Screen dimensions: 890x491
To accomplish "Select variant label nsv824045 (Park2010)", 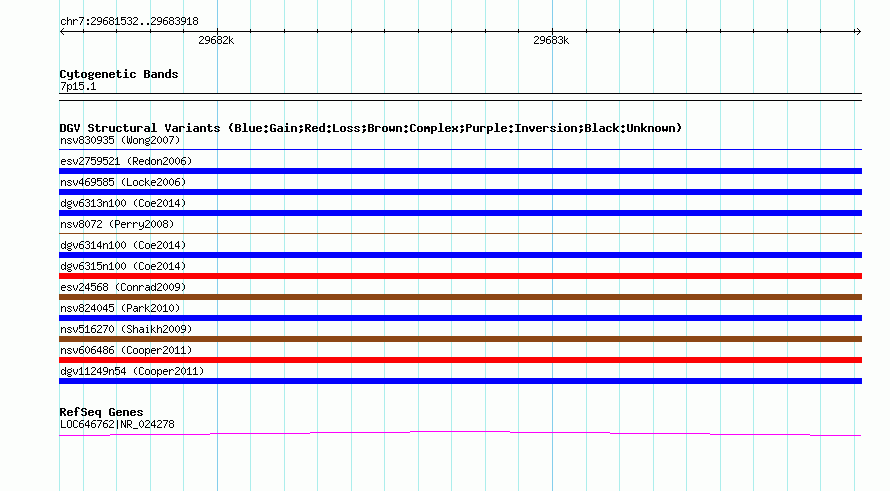I will (120, 308).
